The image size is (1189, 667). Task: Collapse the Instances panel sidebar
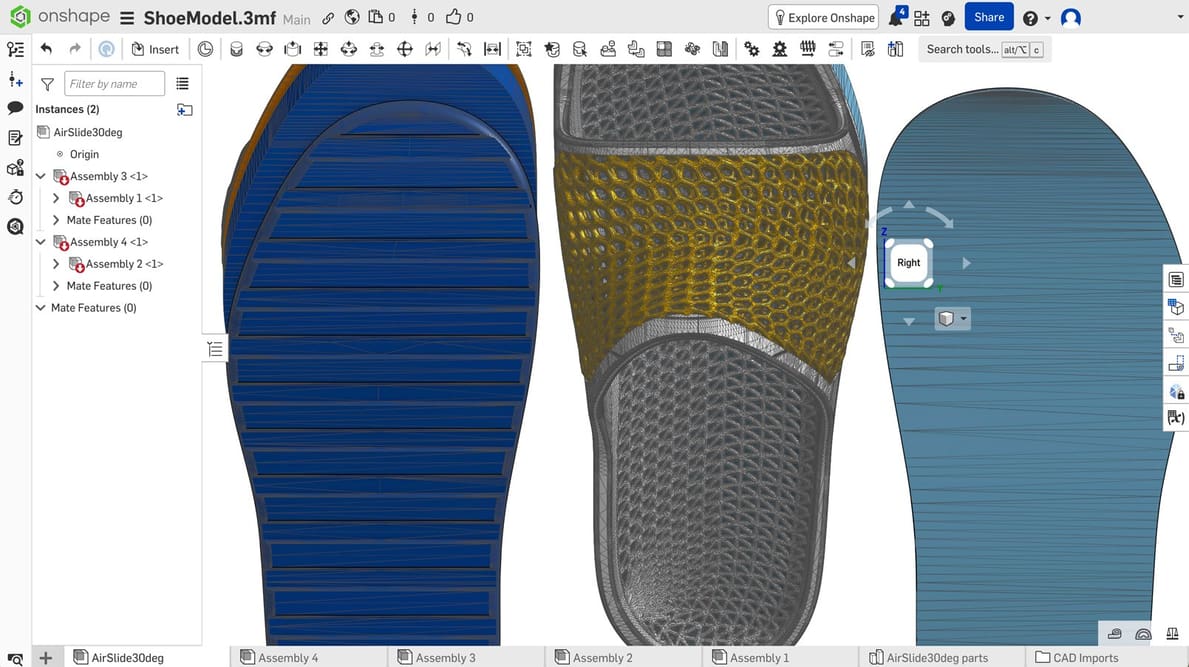click(x=214, y=348)
